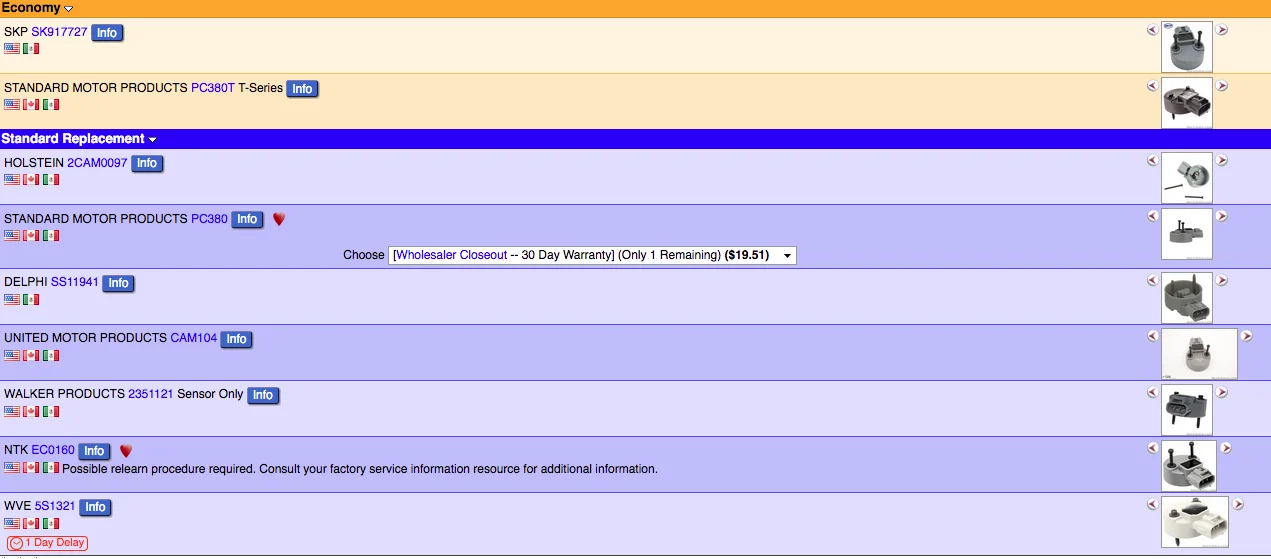The width and height of the screenshot is (1271, 559).
Task: Show next image for WALKER 2351121
Action: 1222,392
